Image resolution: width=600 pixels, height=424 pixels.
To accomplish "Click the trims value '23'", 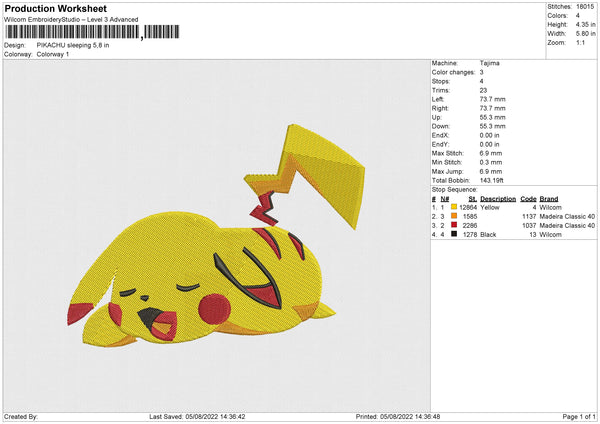I will [x=483, y=90].
